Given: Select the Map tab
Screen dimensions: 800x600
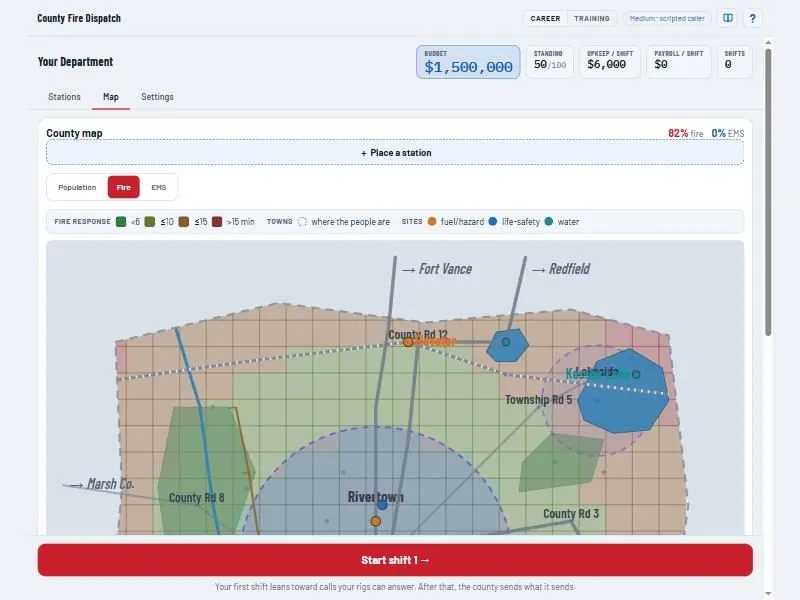Looking at the screenshot, I should pyautogui.click(x=111, y=97).
